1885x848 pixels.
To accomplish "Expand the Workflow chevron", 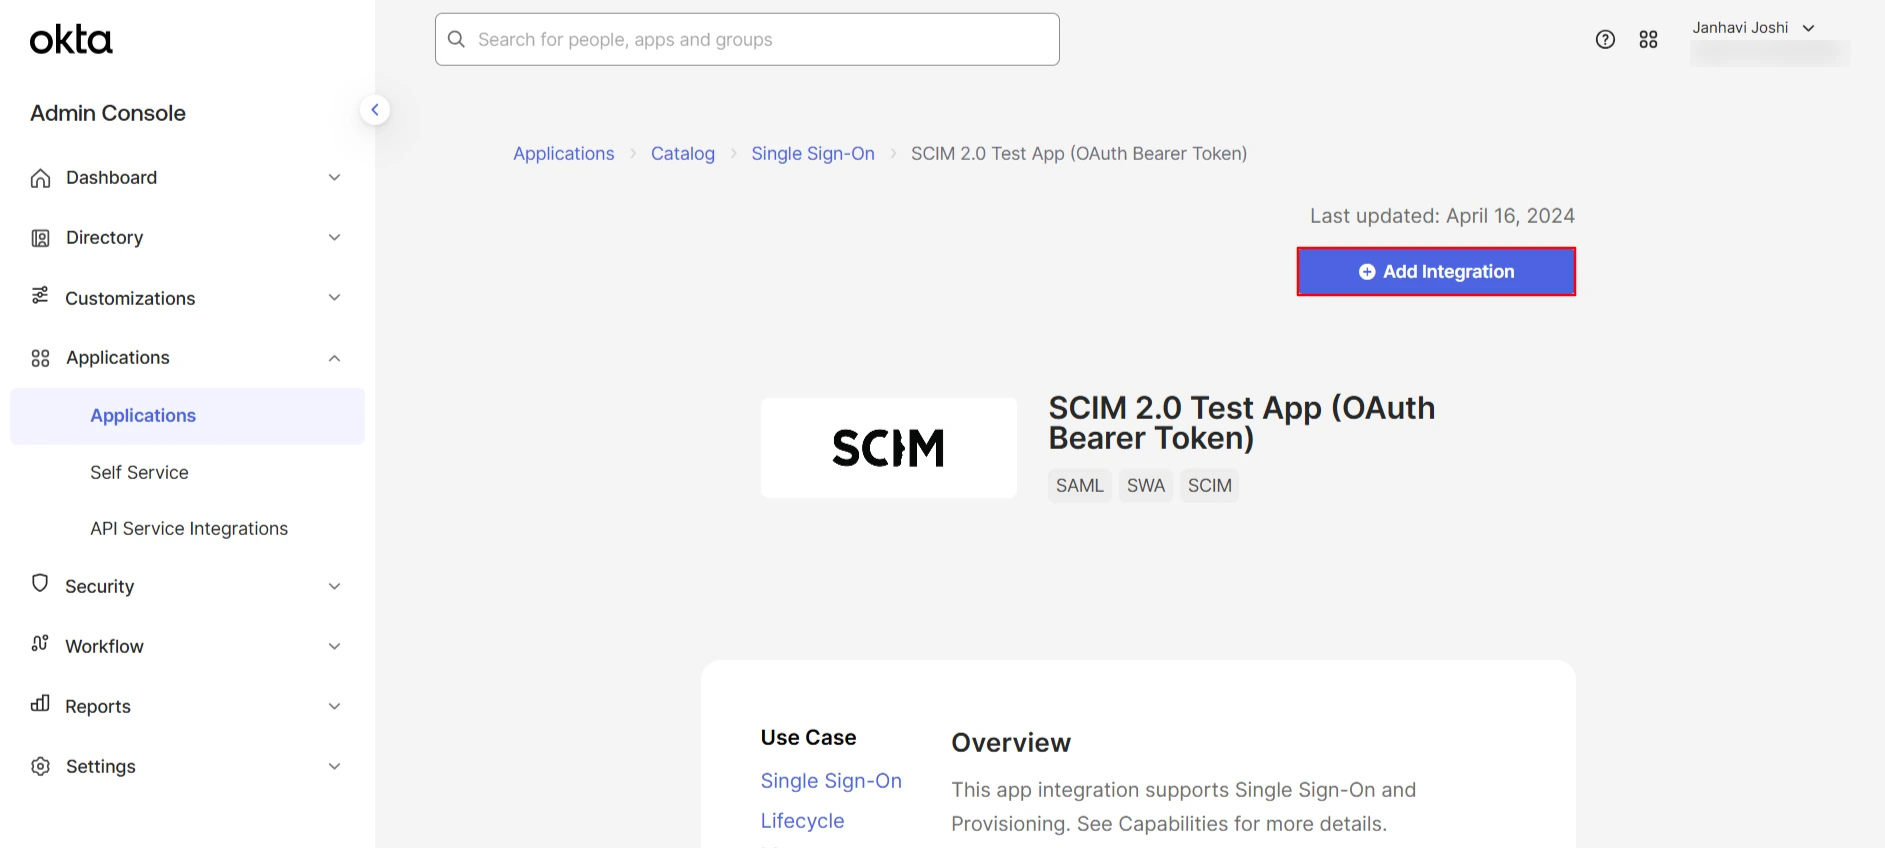I will tap(335, 646).
